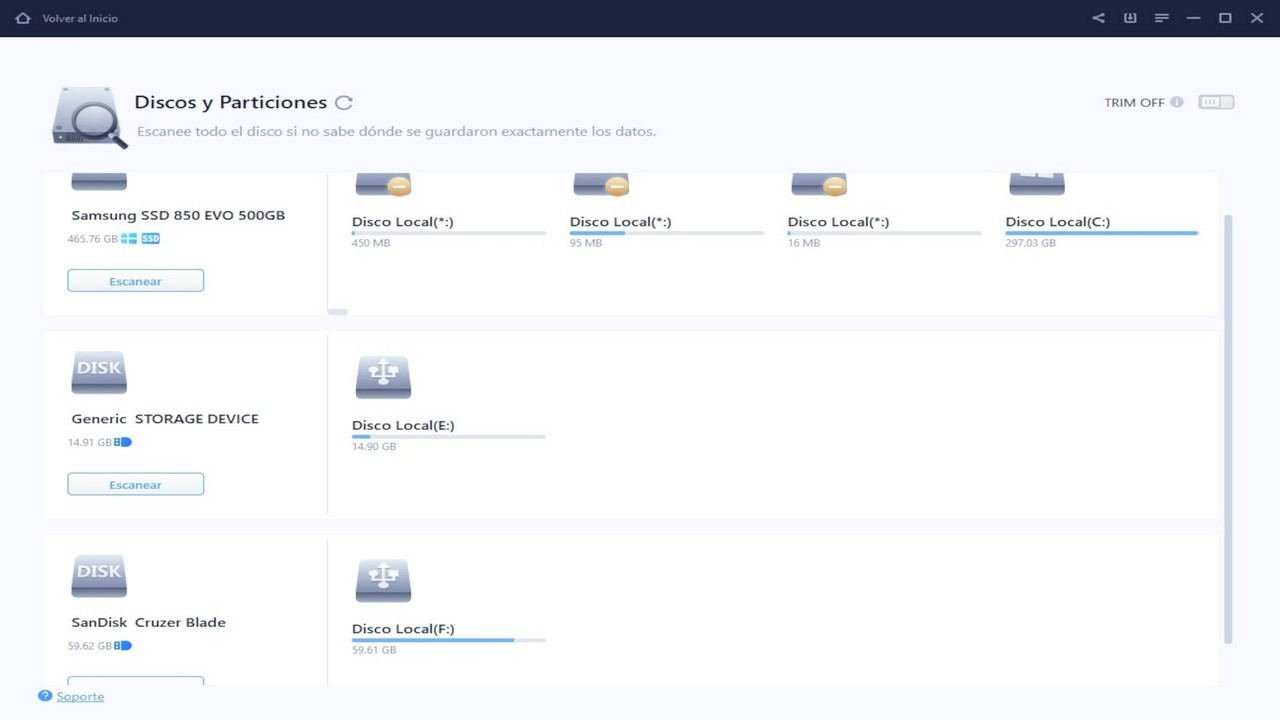Click the SSD badge next to 465.76 GB
1280x720 pixels.
(150, 239)
